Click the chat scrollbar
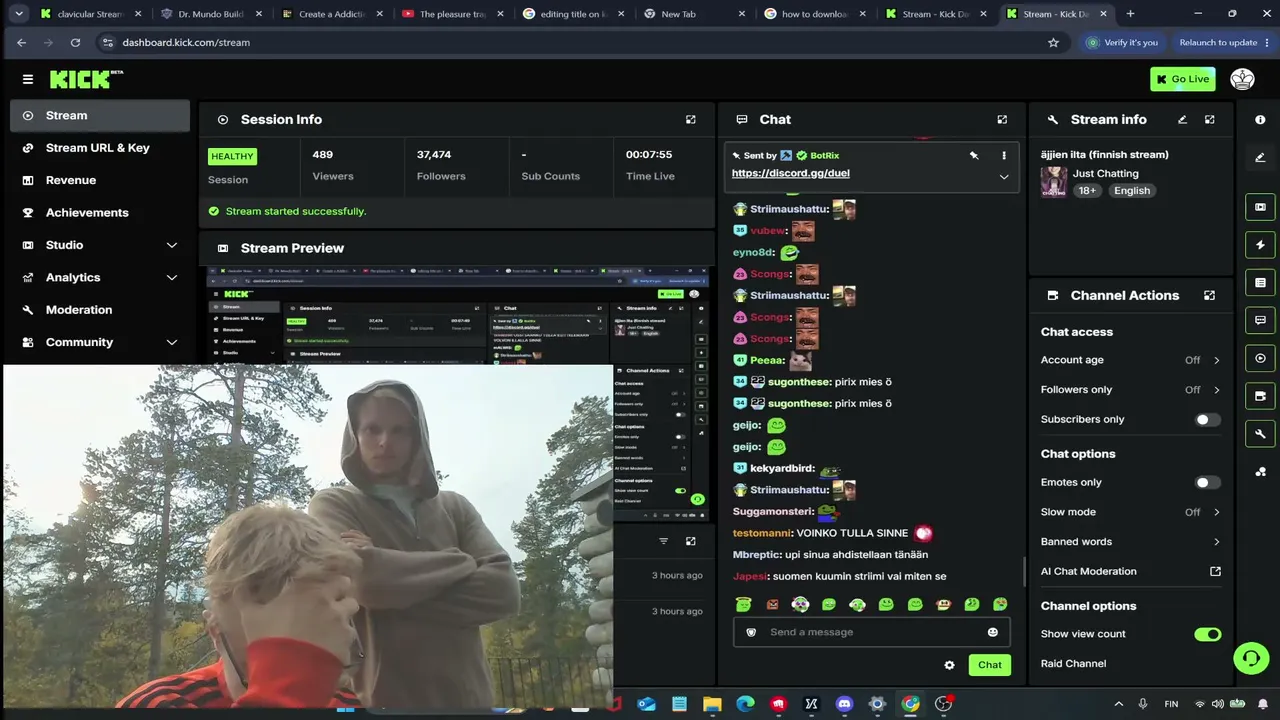Screen dimensions: 1280x720 point(1024,572)
